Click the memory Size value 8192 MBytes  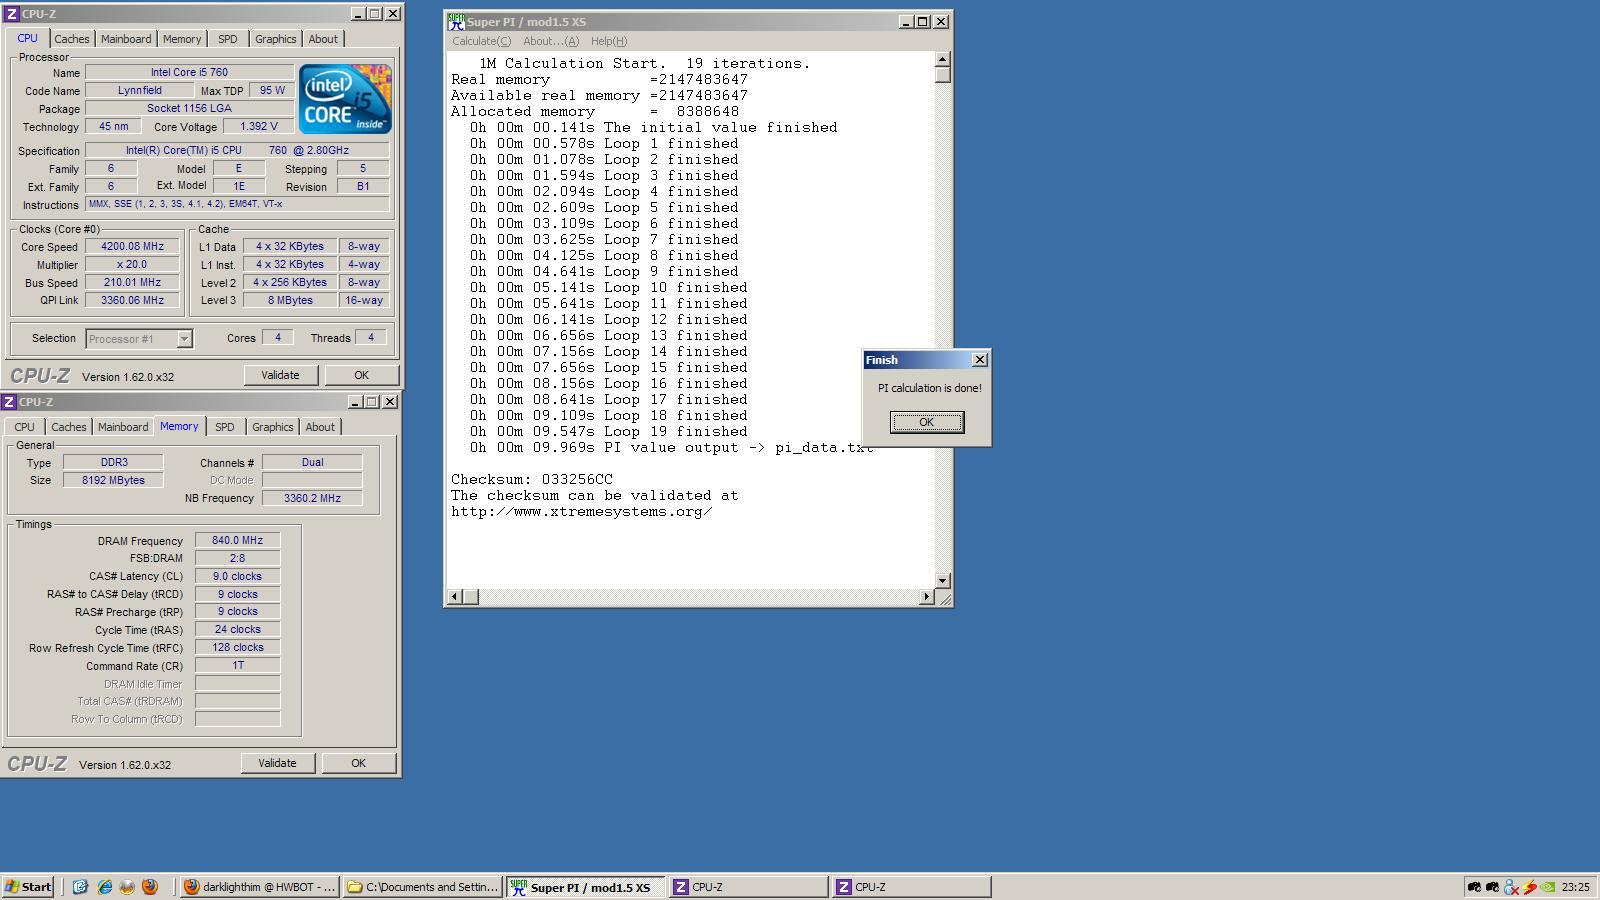pyautogui.click(x=113, y=480)
